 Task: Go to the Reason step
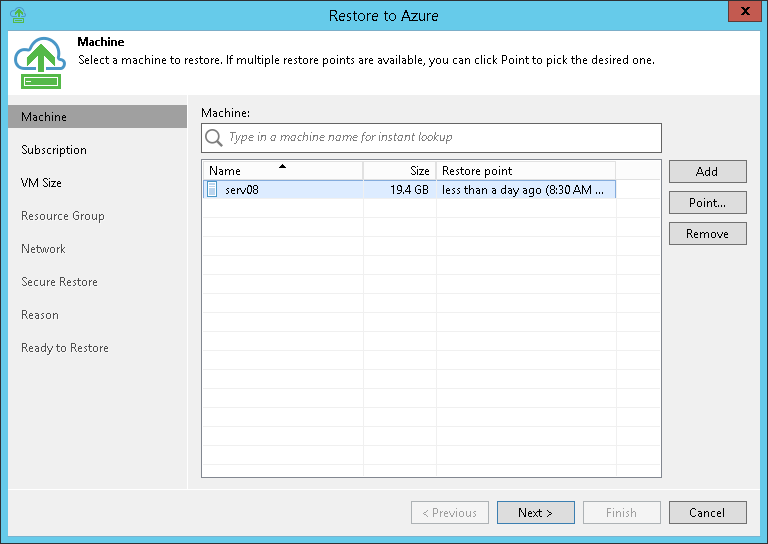pos(40,315)
